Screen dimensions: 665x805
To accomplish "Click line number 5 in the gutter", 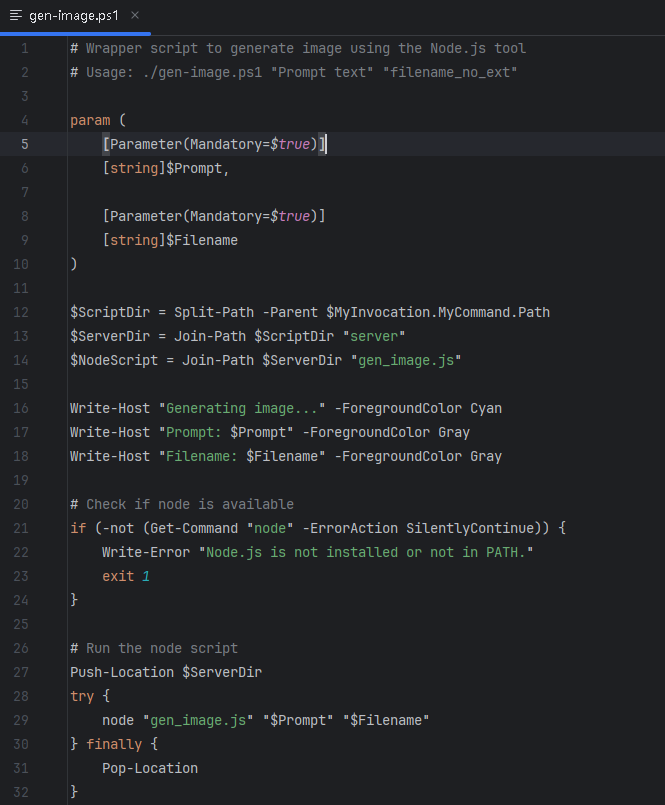I will point(25,144).
